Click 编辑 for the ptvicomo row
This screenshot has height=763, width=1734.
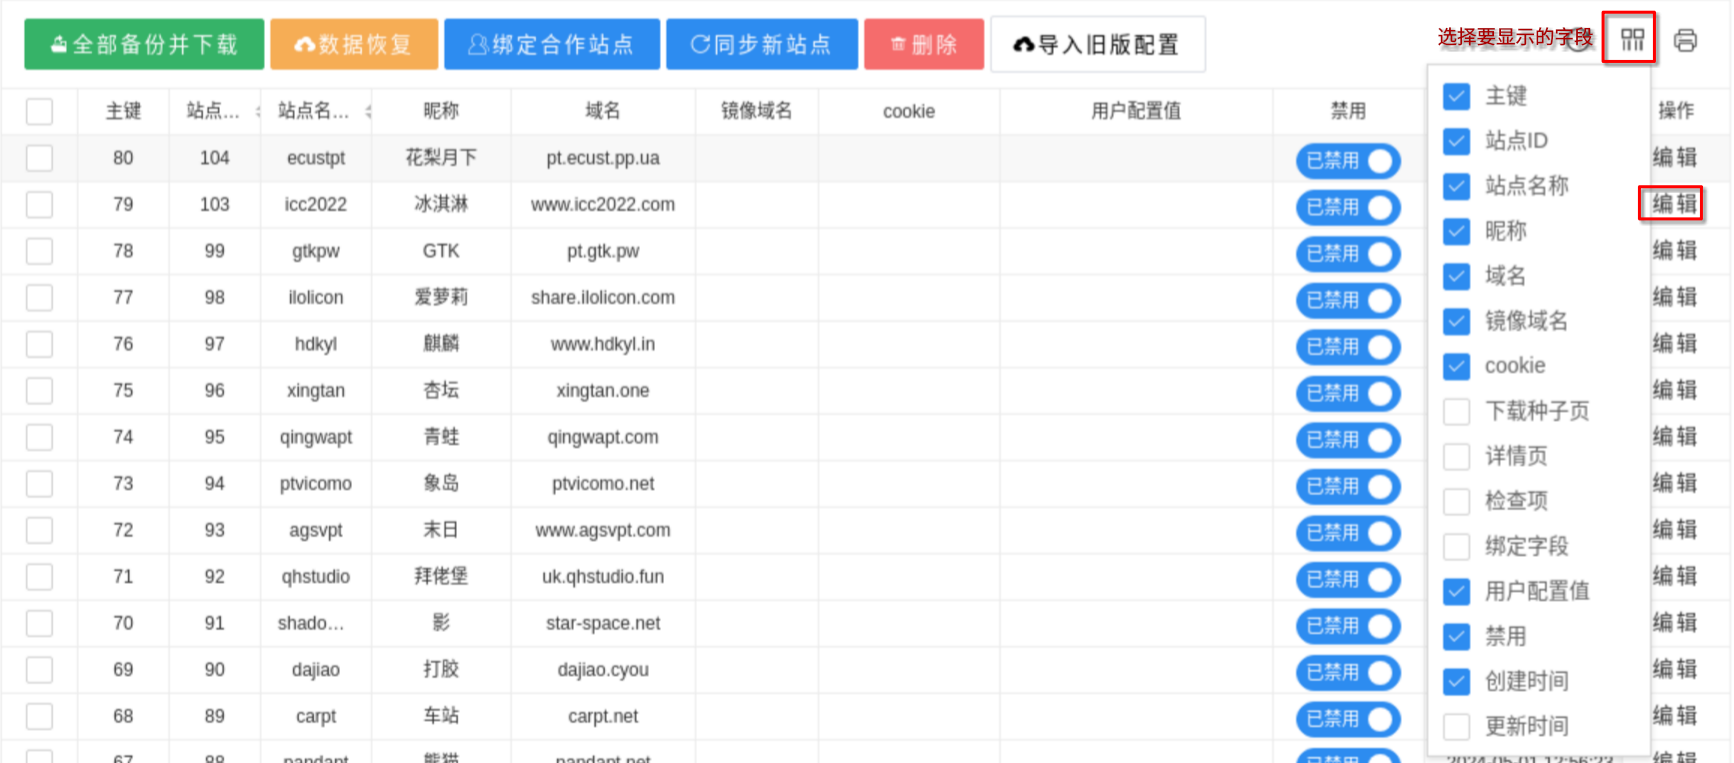click(x=1675, y=483)
